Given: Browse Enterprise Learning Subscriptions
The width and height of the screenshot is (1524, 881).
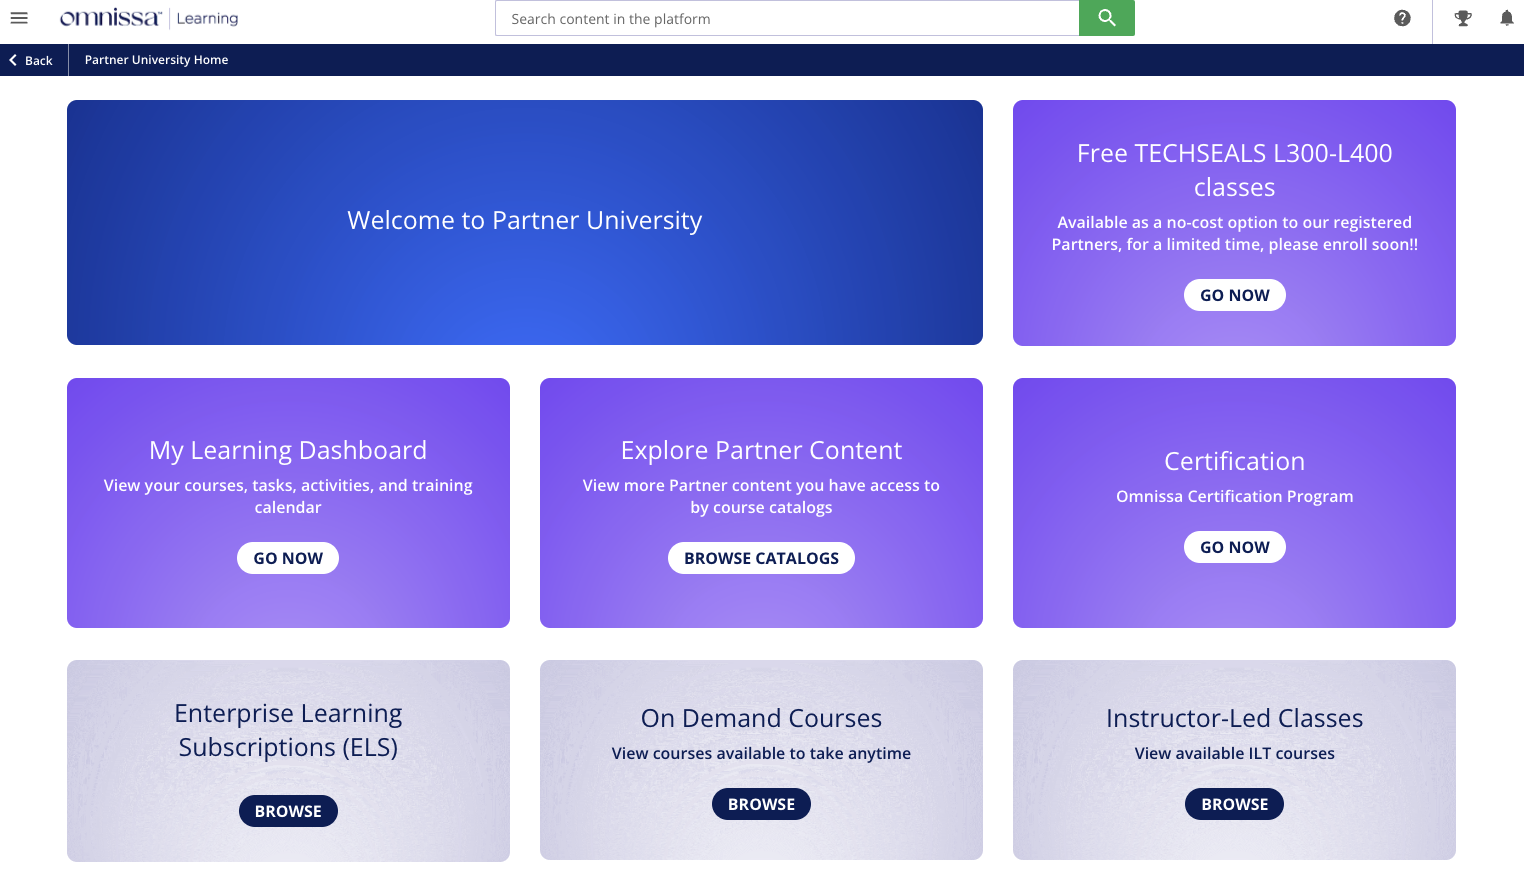Looking at the screenshot, I should (x=288, y=811).
